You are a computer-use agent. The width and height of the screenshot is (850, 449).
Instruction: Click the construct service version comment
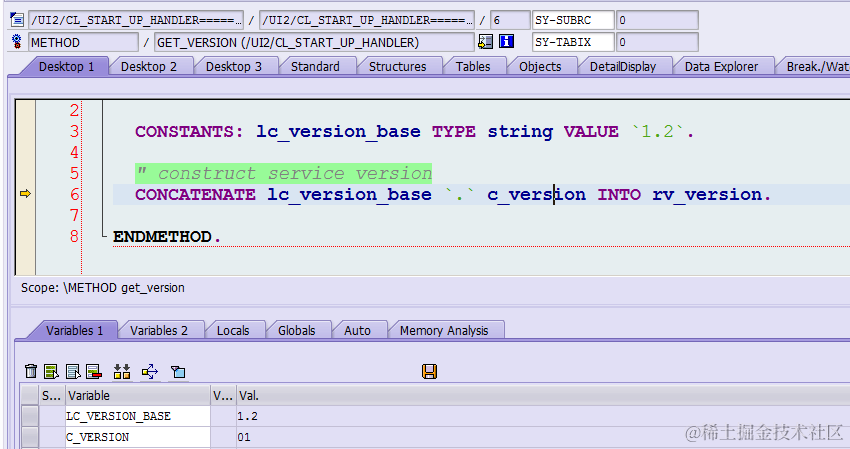coord(284,174)
